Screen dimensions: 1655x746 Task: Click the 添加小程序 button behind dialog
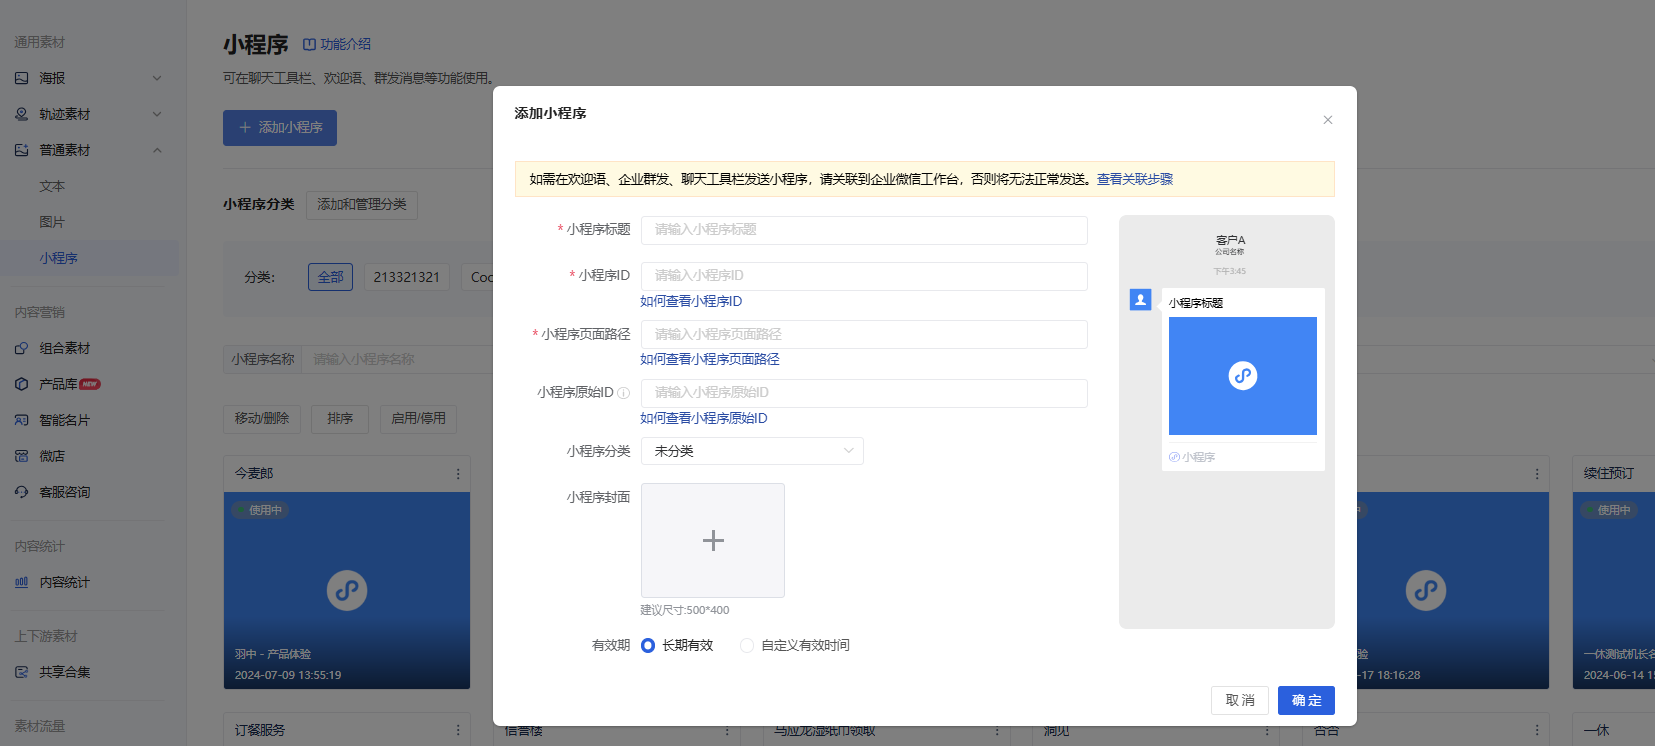click(x=280, y=128)
